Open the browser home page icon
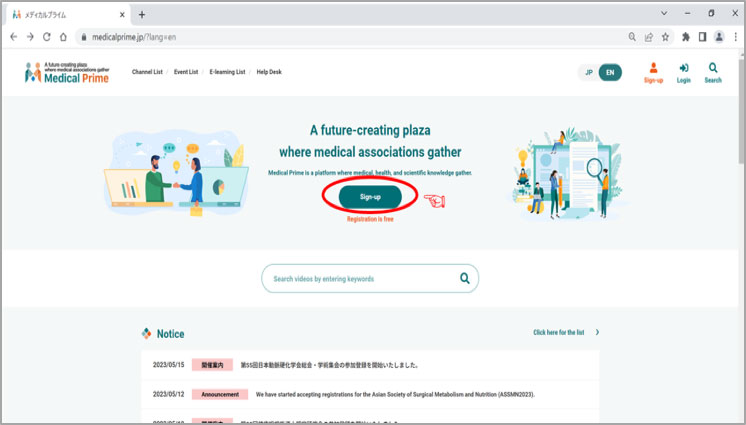 pos(63,37)
